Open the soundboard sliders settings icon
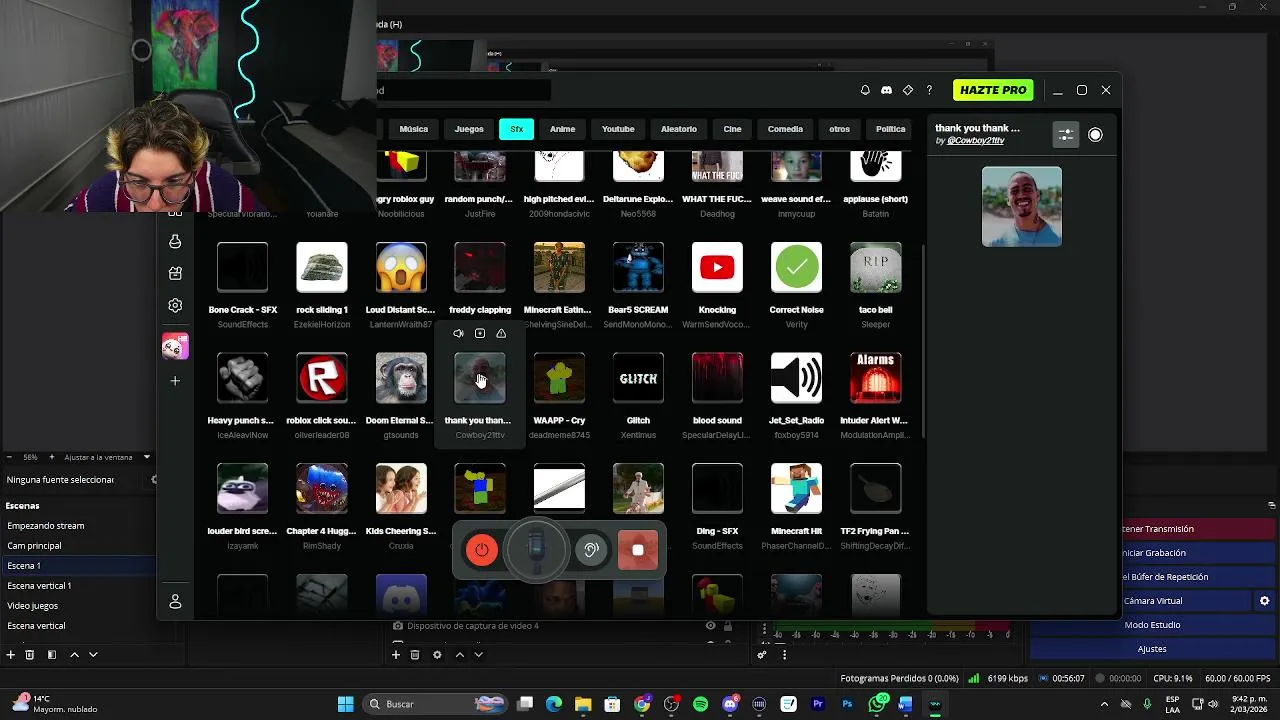Image resolution: width=1280 pixels, height=720 pixels. coord(1066,135)
